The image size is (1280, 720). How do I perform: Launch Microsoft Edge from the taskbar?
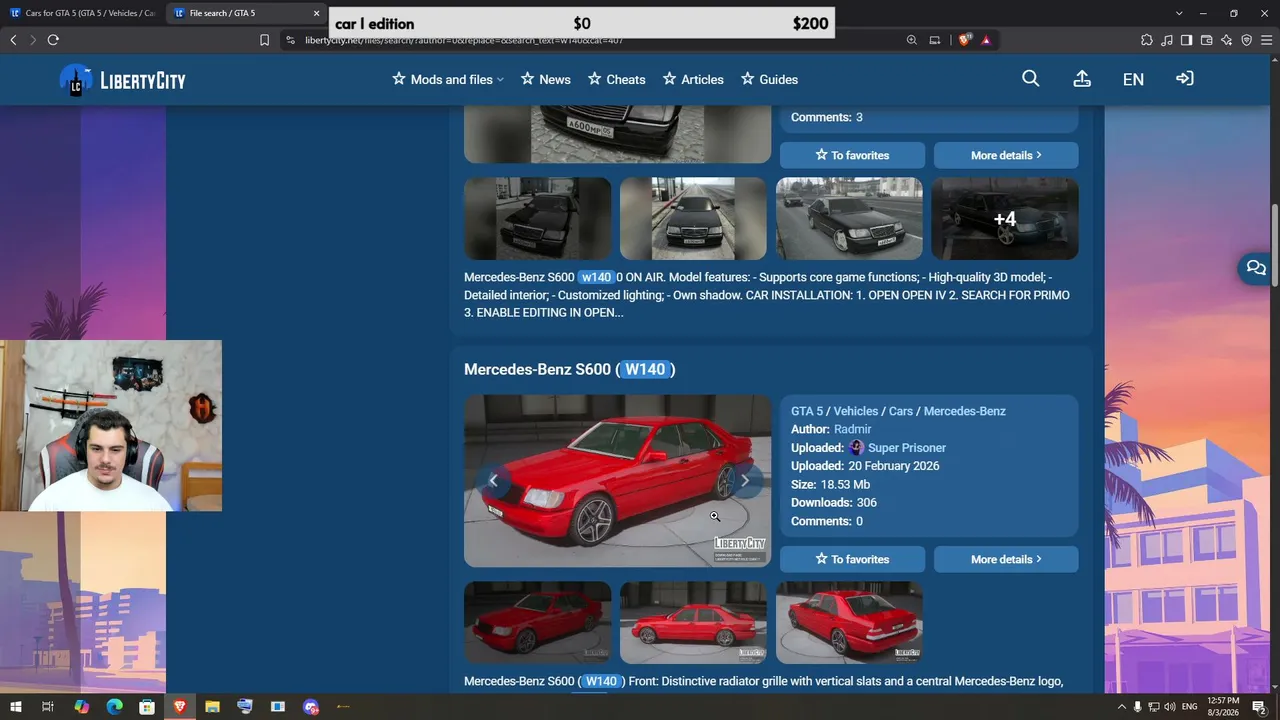114,707
